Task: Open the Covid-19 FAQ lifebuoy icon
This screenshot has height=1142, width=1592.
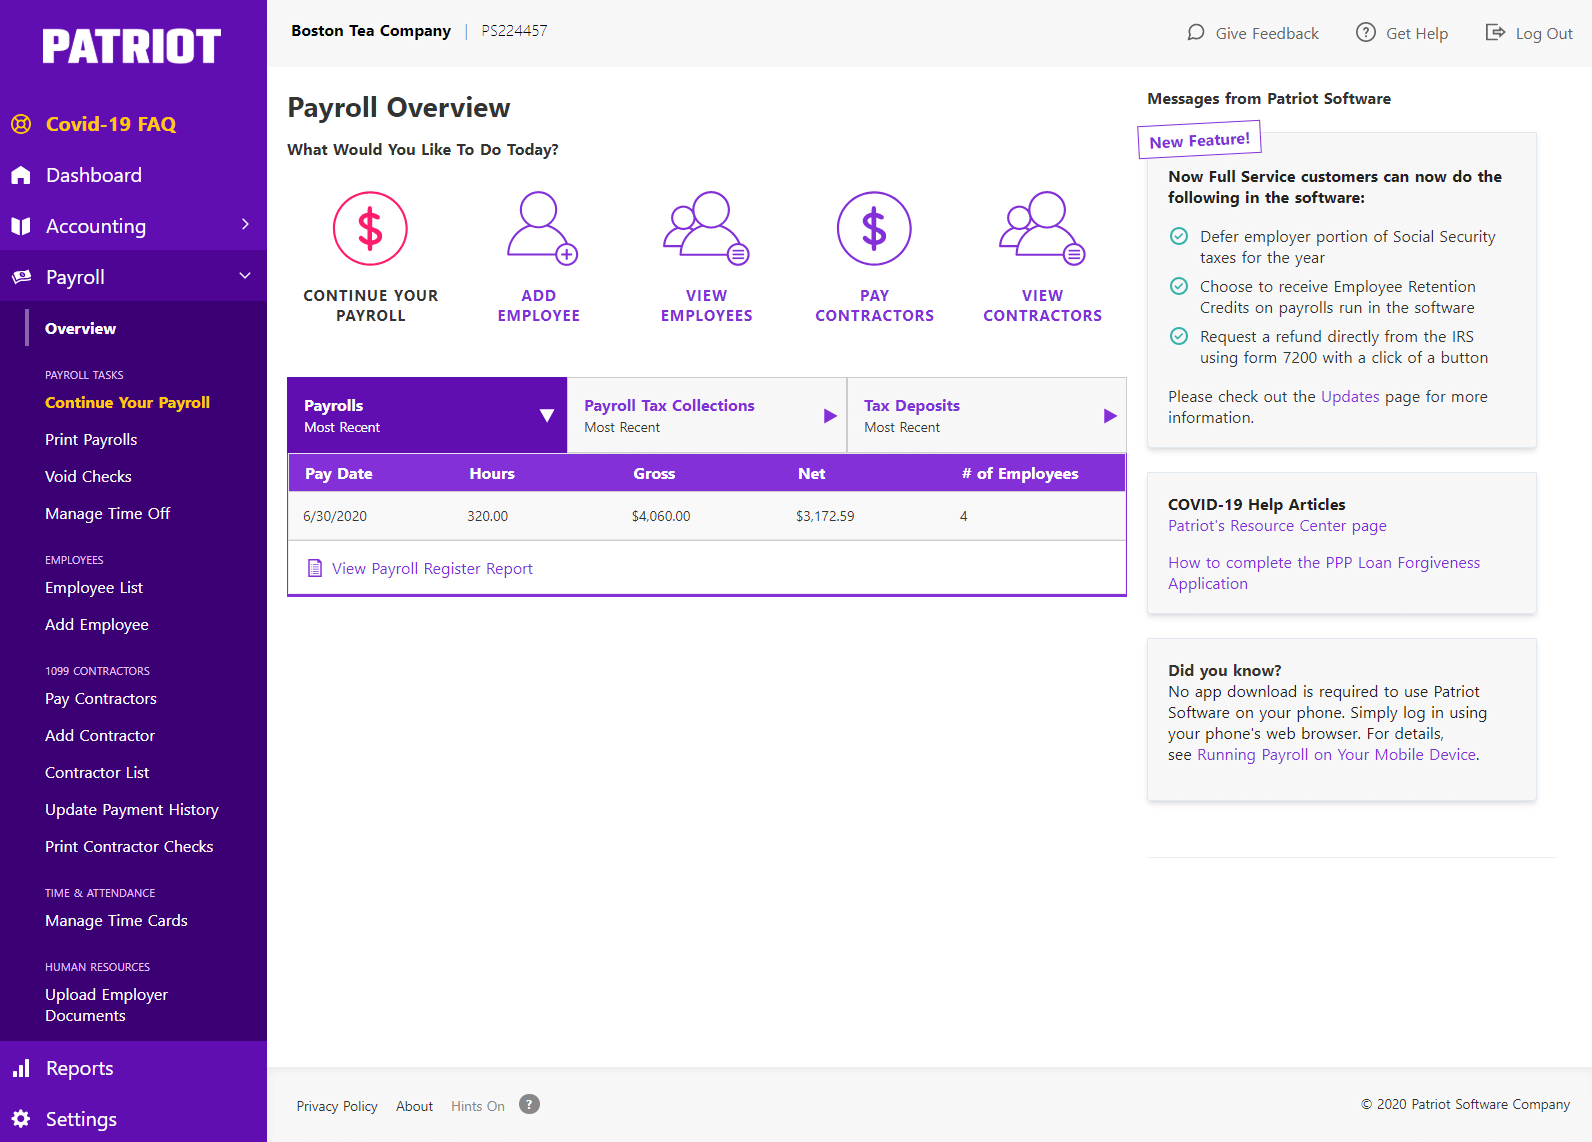Action: click(x=21, y=124)
